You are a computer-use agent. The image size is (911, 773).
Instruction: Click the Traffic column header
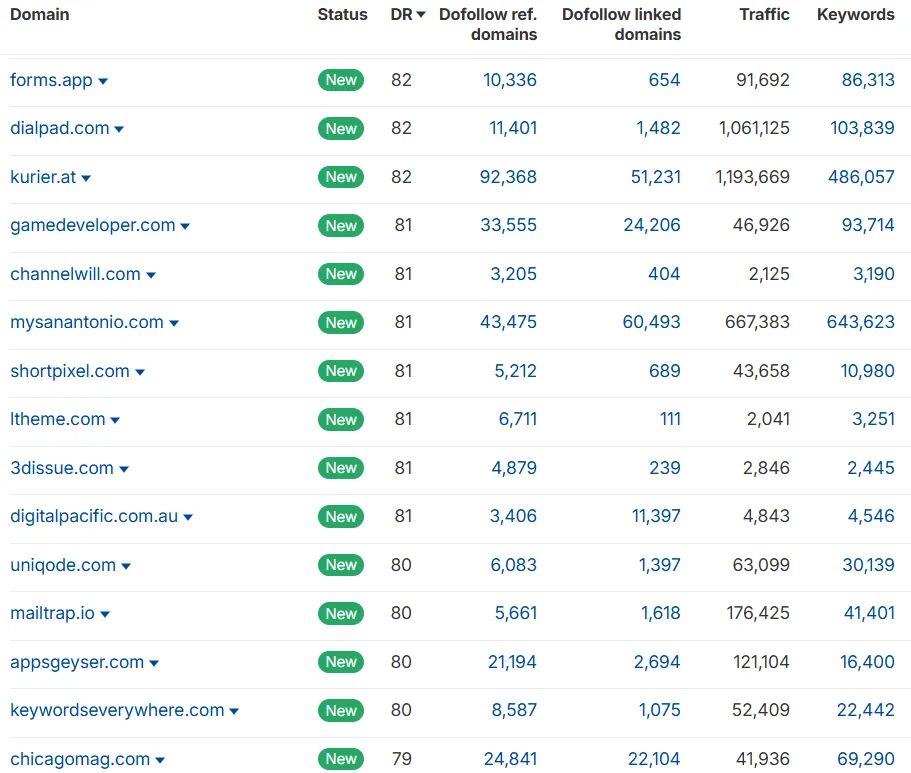(x=764, y=15)
